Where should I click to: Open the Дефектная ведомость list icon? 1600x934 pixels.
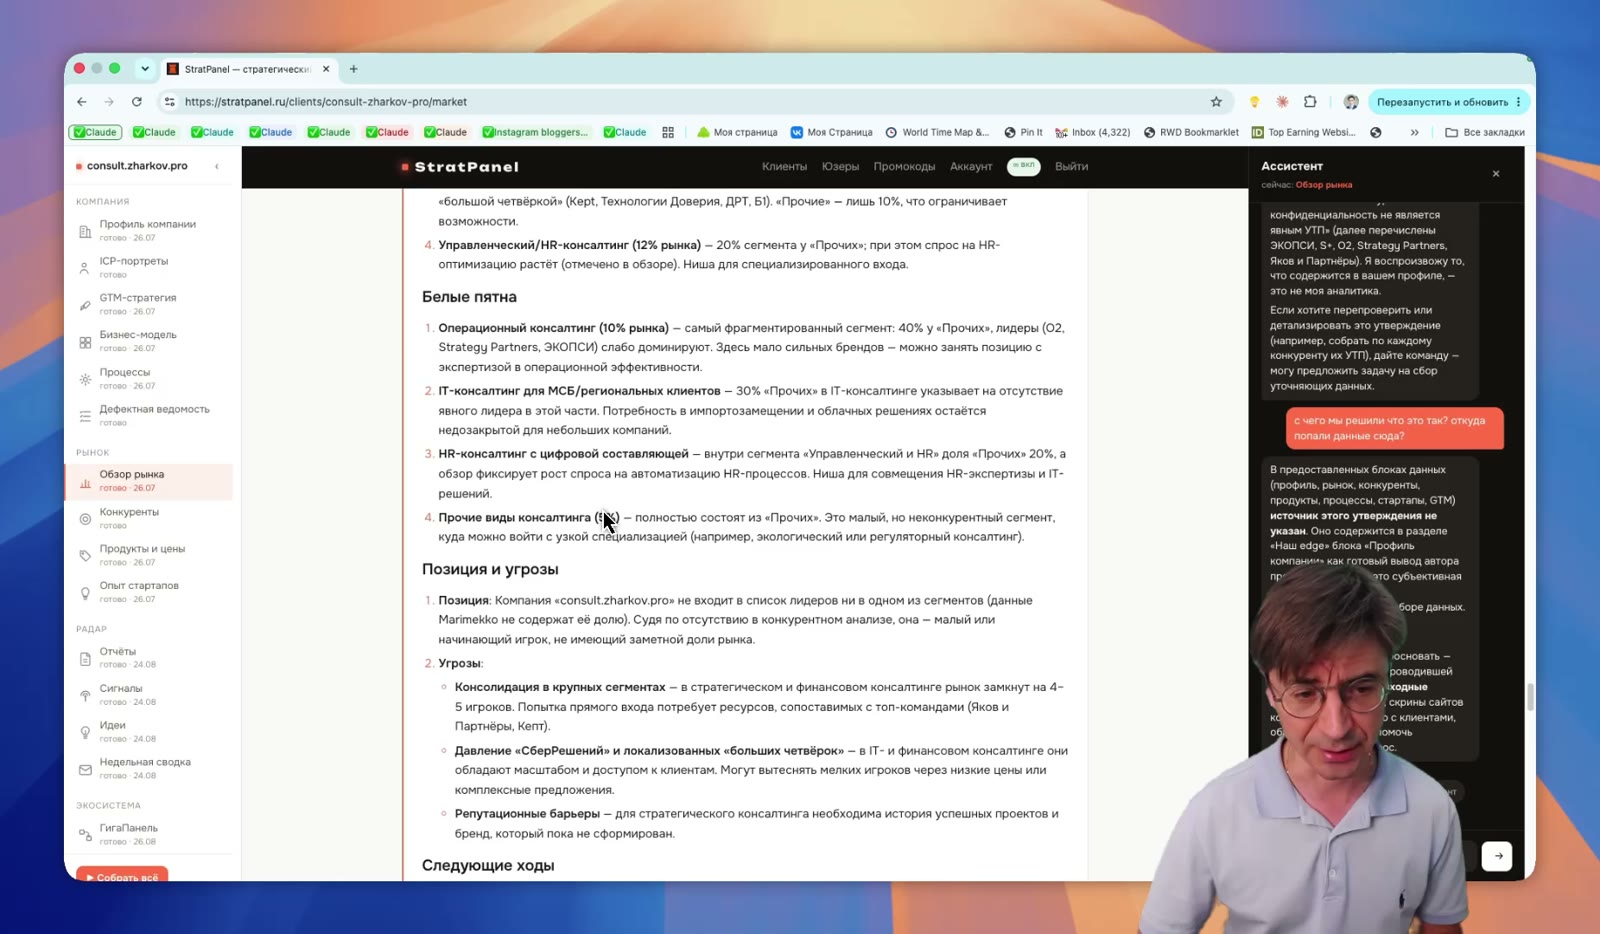tap(85, 416)
